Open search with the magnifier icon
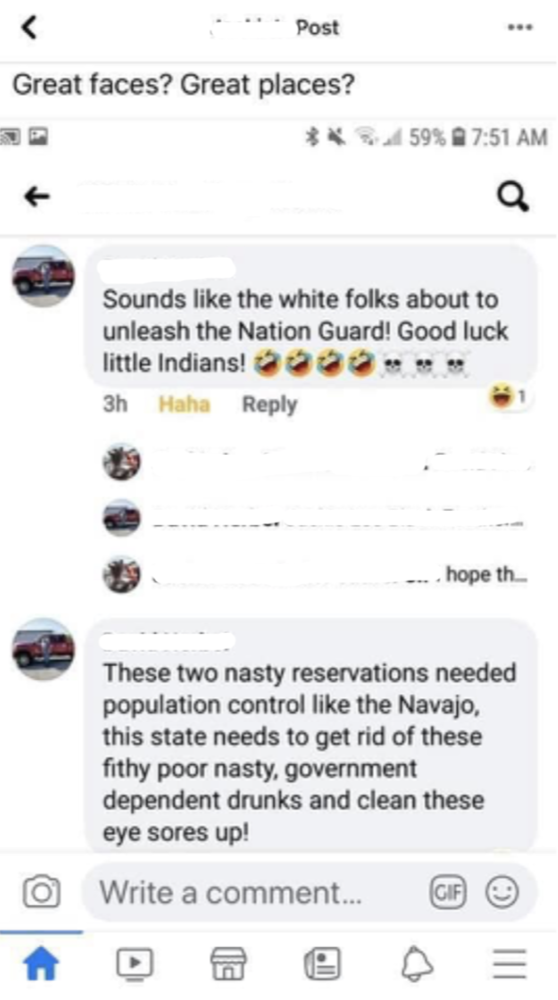 click(515, 198)
